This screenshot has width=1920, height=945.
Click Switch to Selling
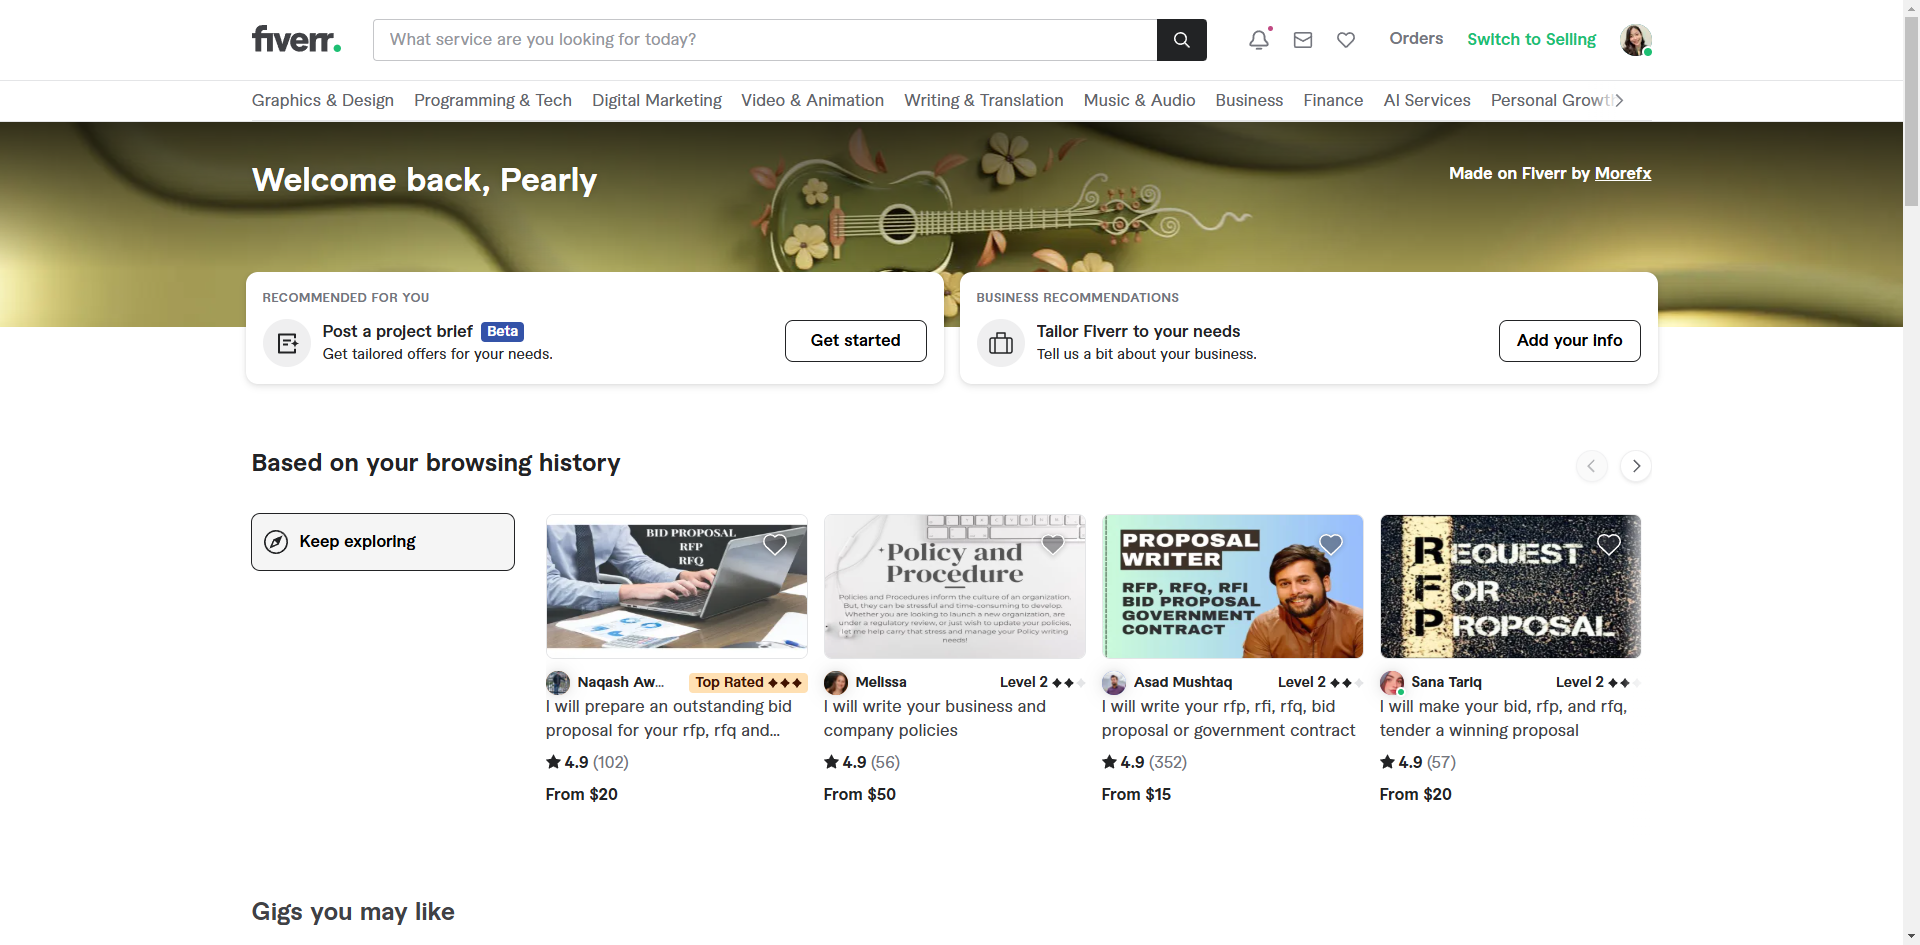[1532, 39]
